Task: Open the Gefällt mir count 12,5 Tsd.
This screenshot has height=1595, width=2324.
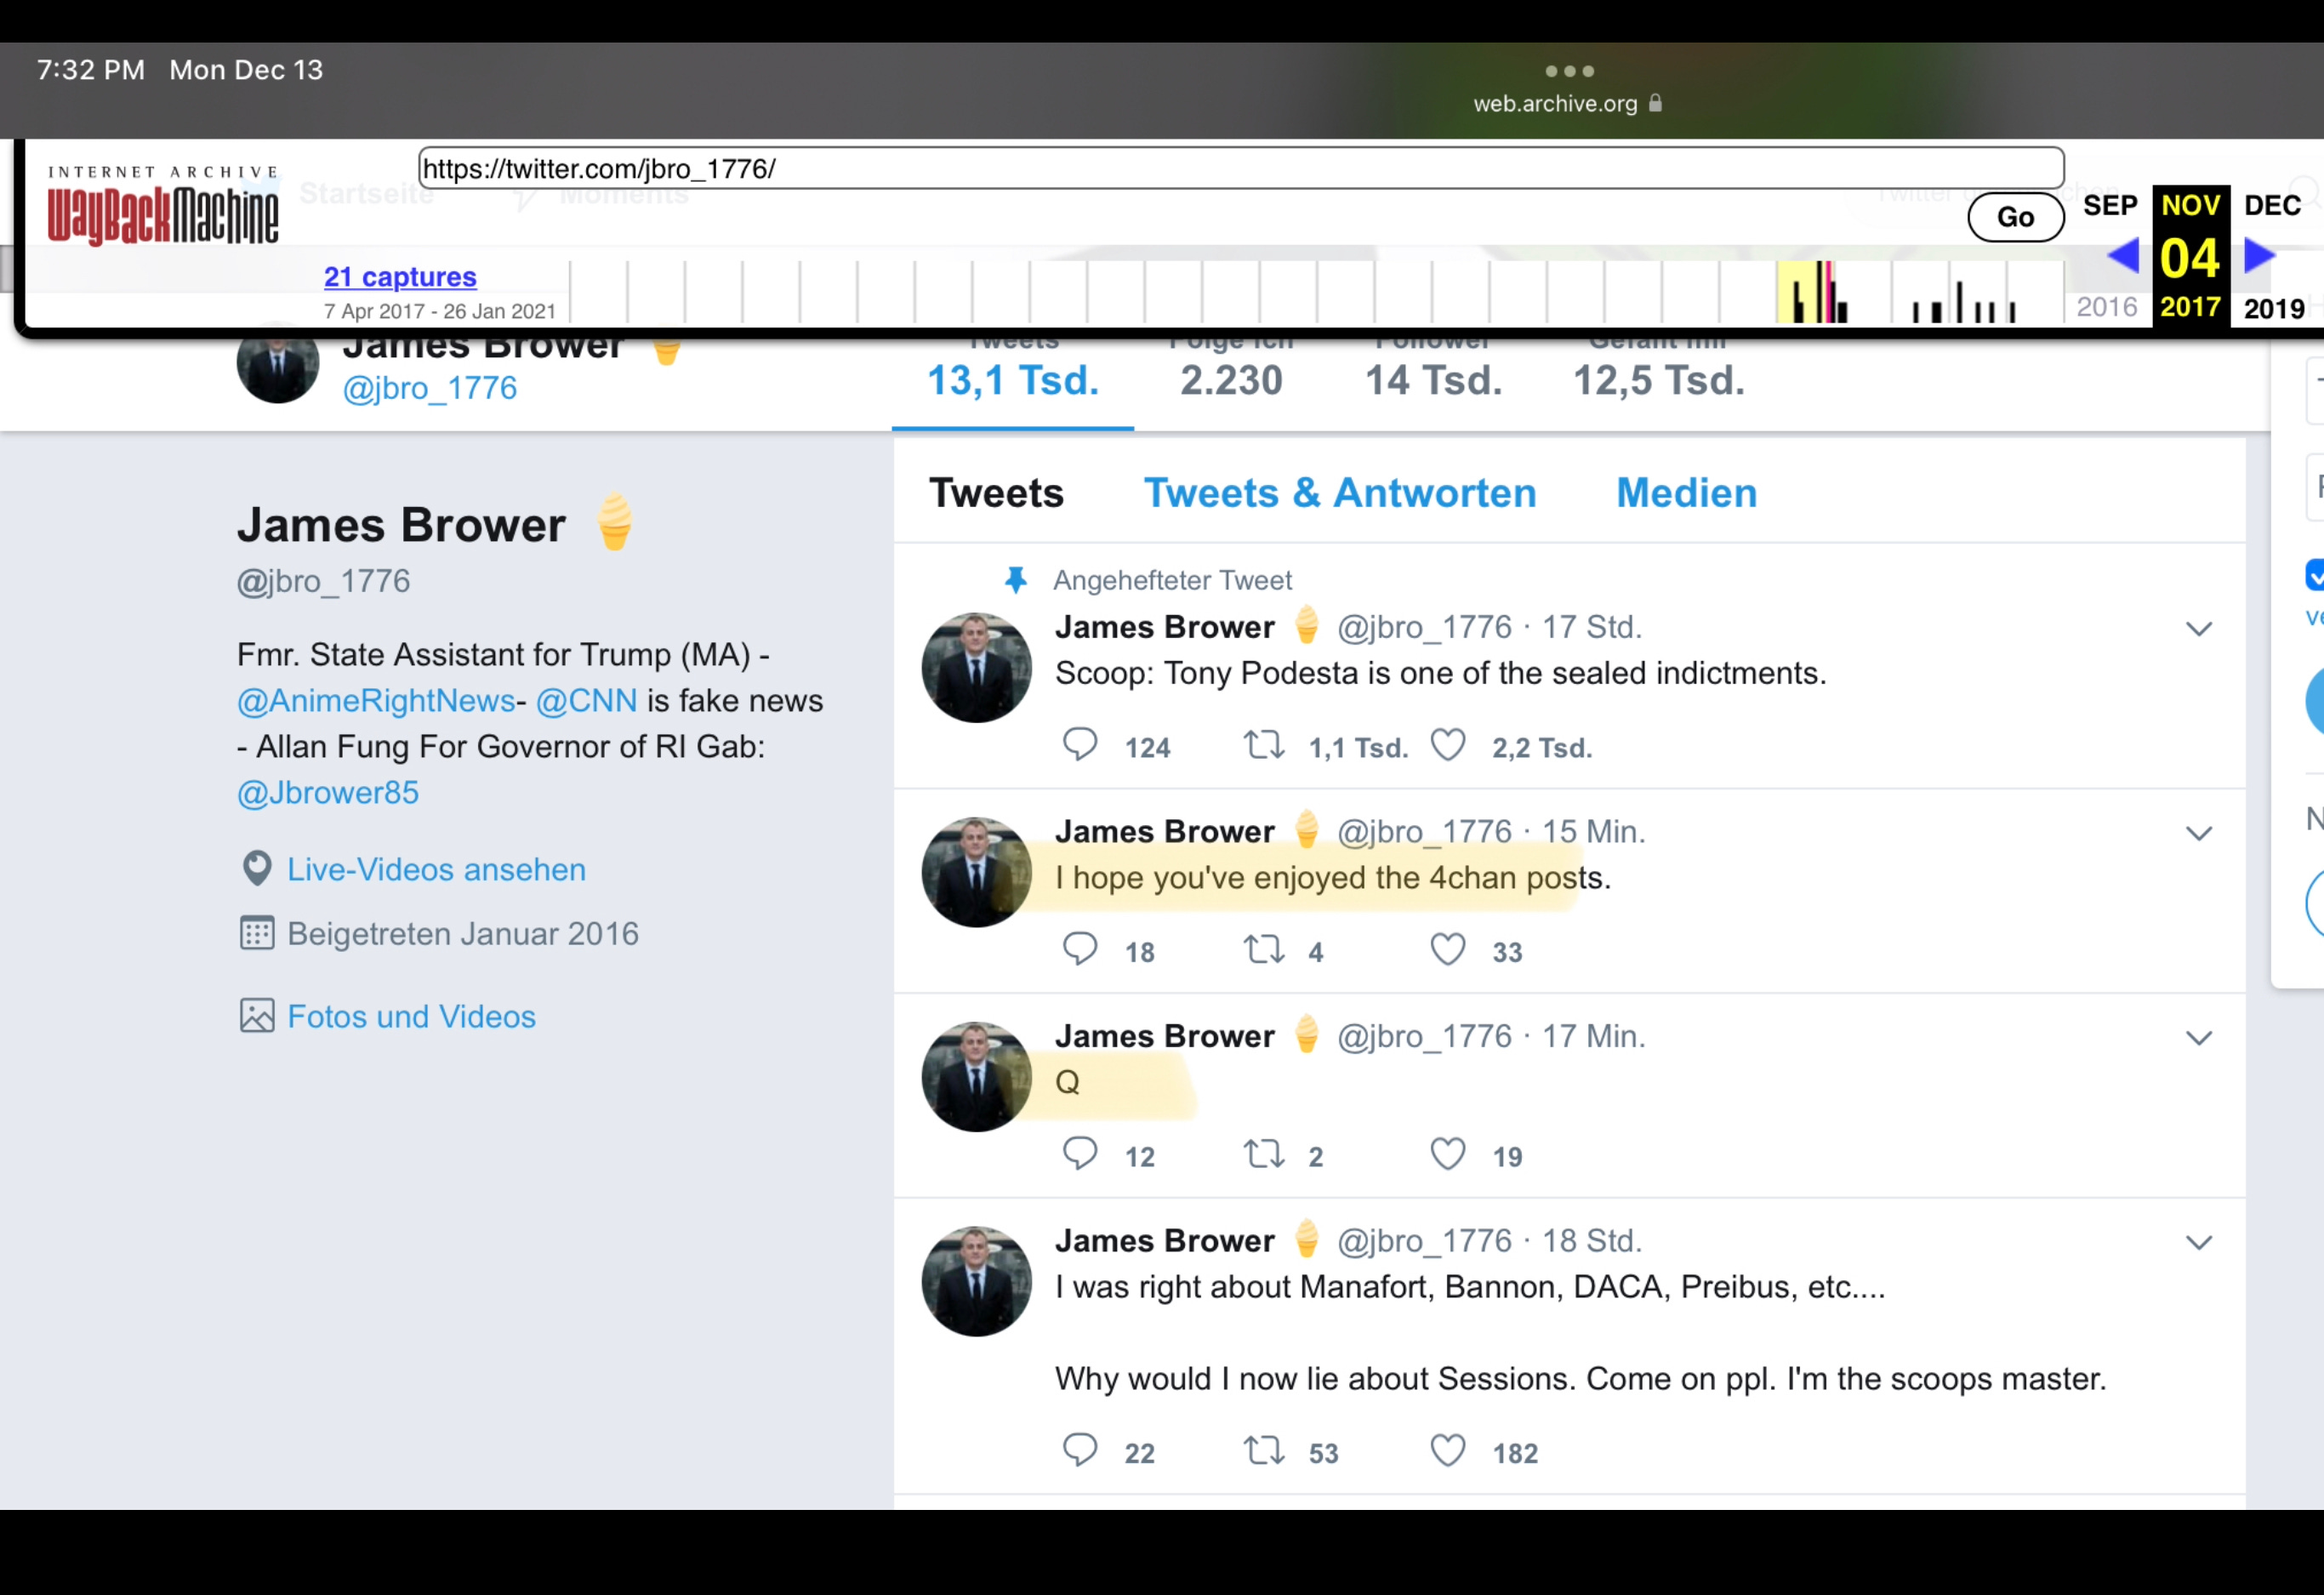Action: pos(1659,380)
